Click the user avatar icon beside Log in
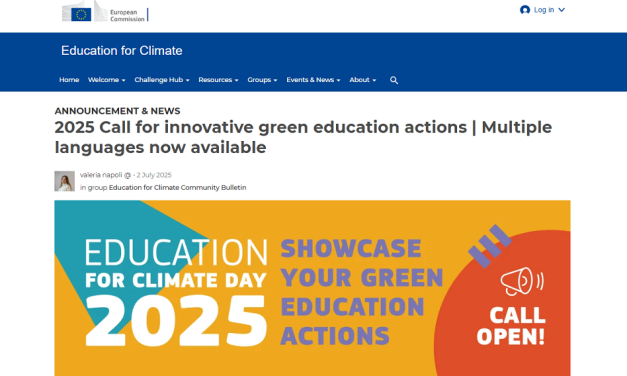The width and height of the screenshot is (627, 376). (525, 10)
